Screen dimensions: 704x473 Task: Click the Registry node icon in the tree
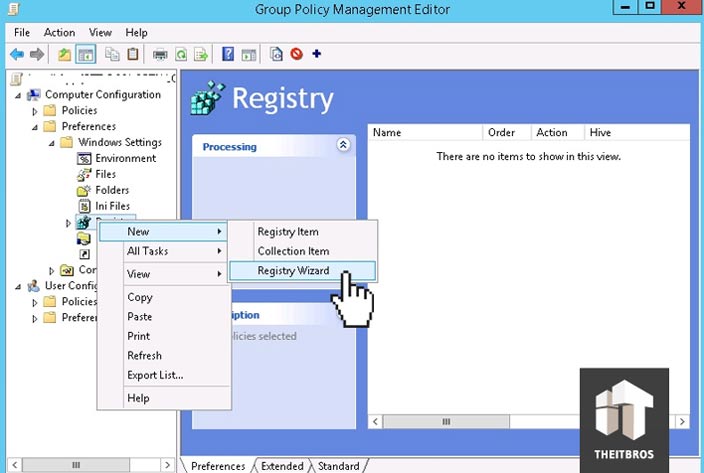pyautogui.click(x=84, y=222)
